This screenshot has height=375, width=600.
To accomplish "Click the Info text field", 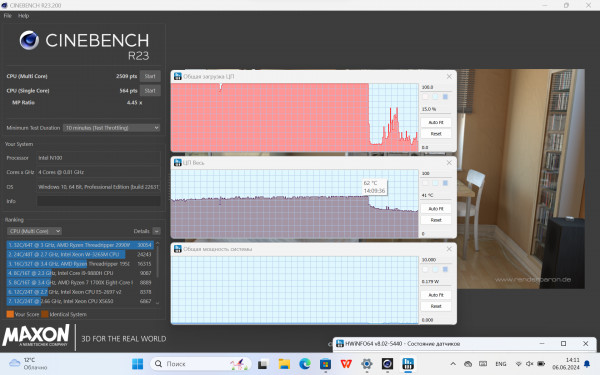I will [99, 201].
